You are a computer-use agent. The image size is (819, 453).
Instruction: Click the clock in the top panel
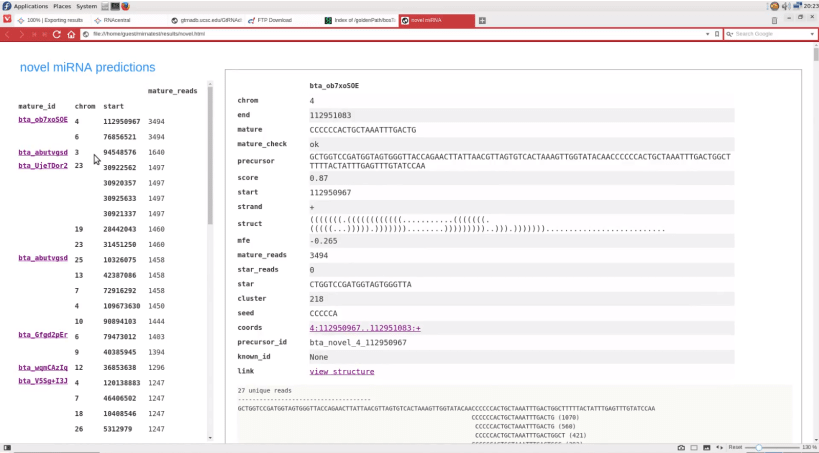coord(811,6)
